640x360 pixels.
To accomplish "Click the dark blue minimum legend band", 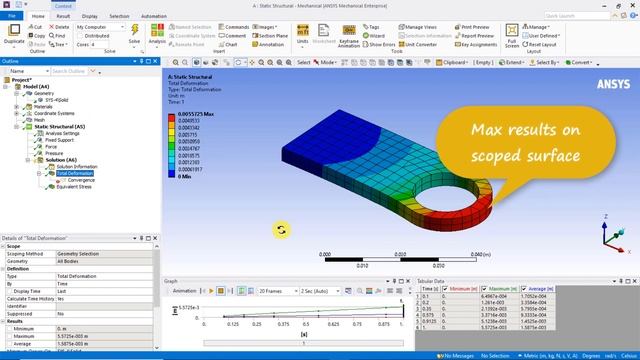I will tap(171, 173).
